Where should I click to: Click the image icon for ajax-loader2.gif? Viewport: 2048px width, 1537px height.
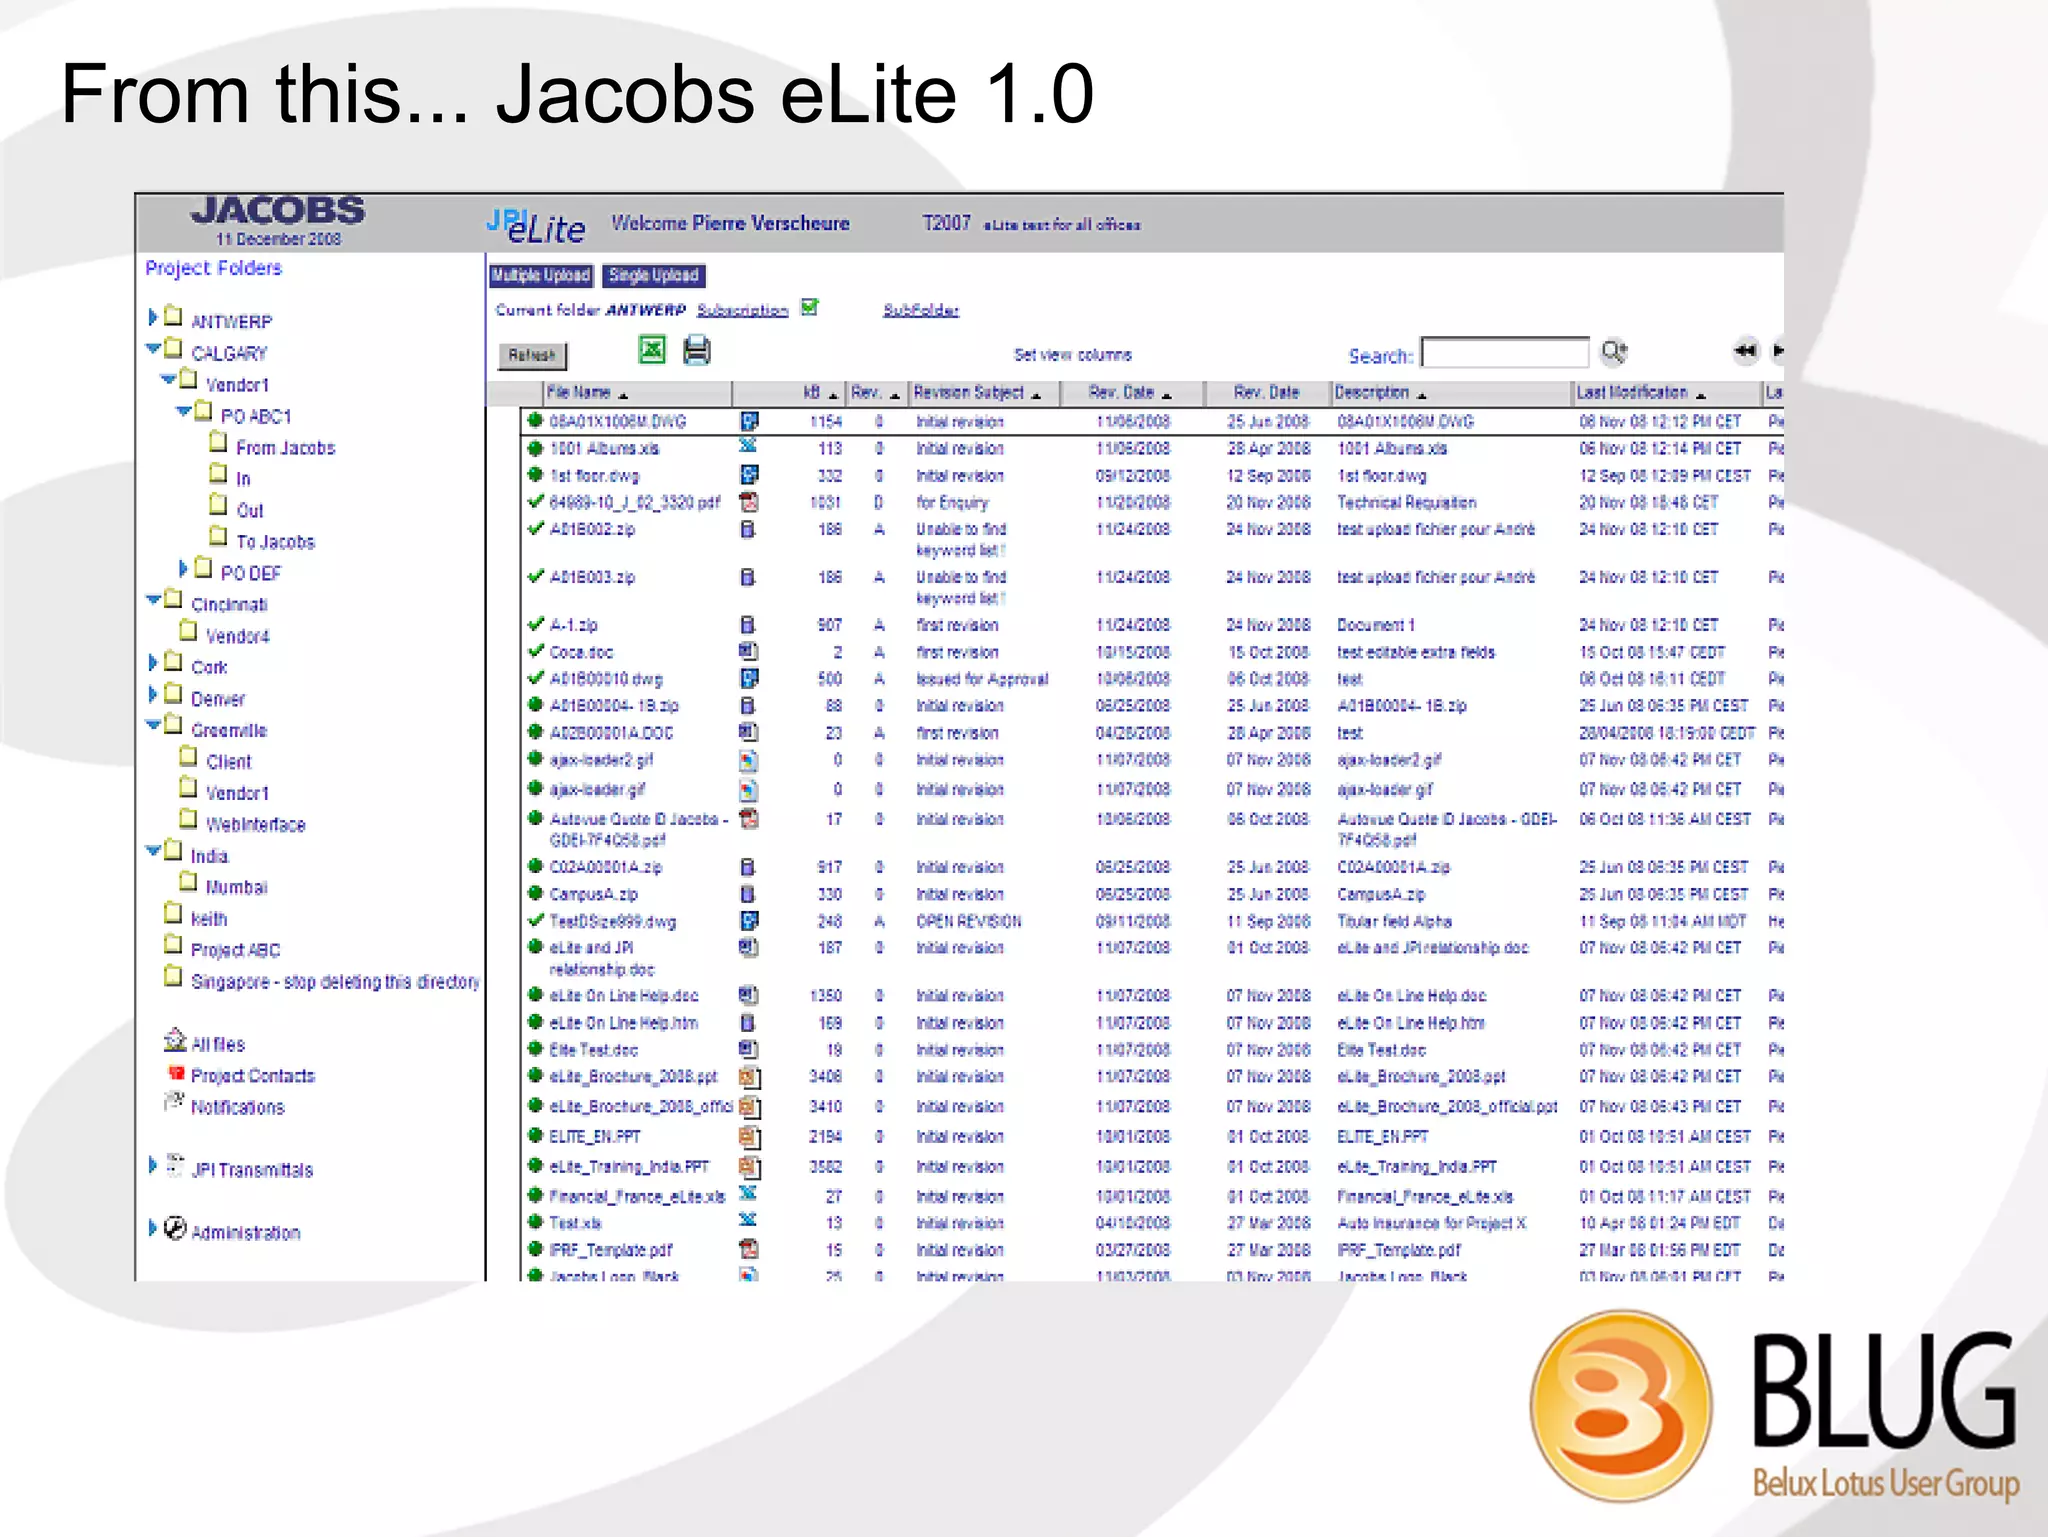[748, 760]
